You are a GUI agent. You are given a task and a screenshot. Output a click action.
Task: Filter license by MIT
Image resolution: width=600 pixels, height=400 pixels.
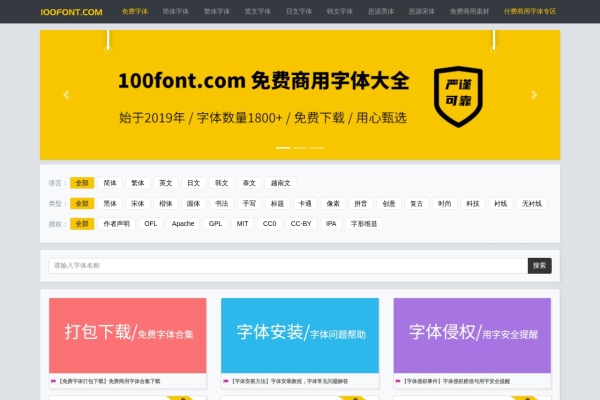coord(243,224)
